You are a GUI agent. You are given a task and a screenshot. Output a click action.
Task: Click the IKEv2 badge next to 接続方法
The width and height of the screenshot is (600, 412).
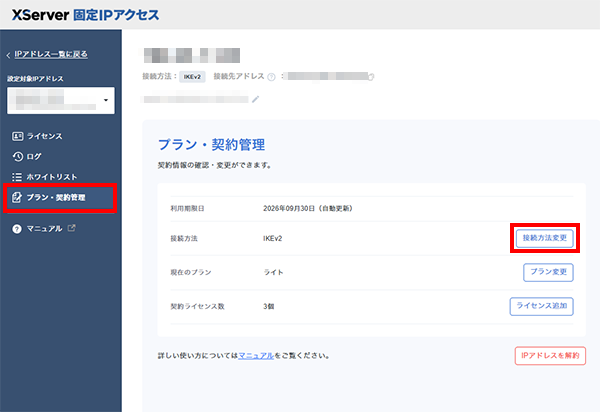pos(192,77)
